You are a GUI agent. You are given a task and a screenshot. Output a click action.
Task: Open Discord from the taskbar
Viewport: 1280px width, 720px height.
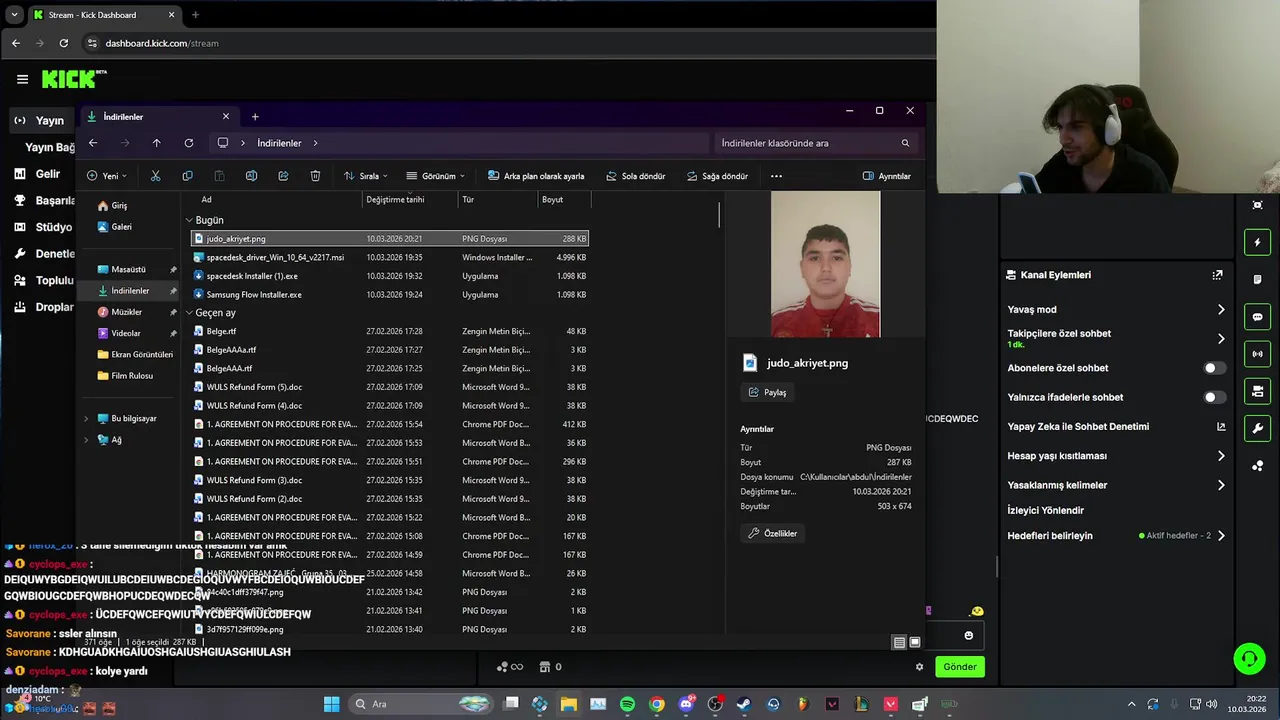pyautogui.click(x=686, y=704)
